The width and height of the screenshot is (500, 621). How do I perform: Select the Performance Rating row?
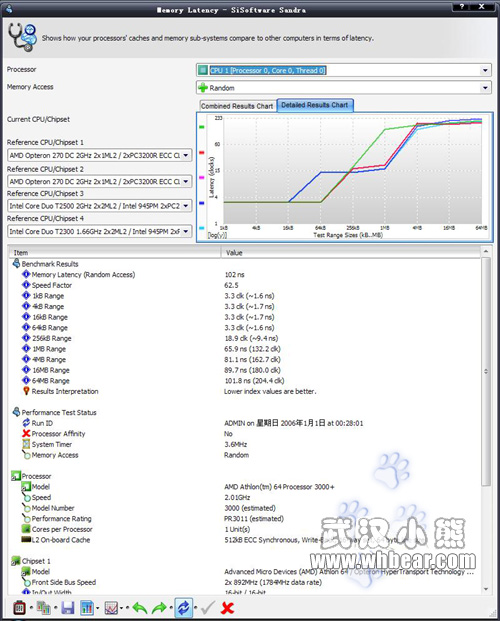pyautogui.click(x=244, y=518)
